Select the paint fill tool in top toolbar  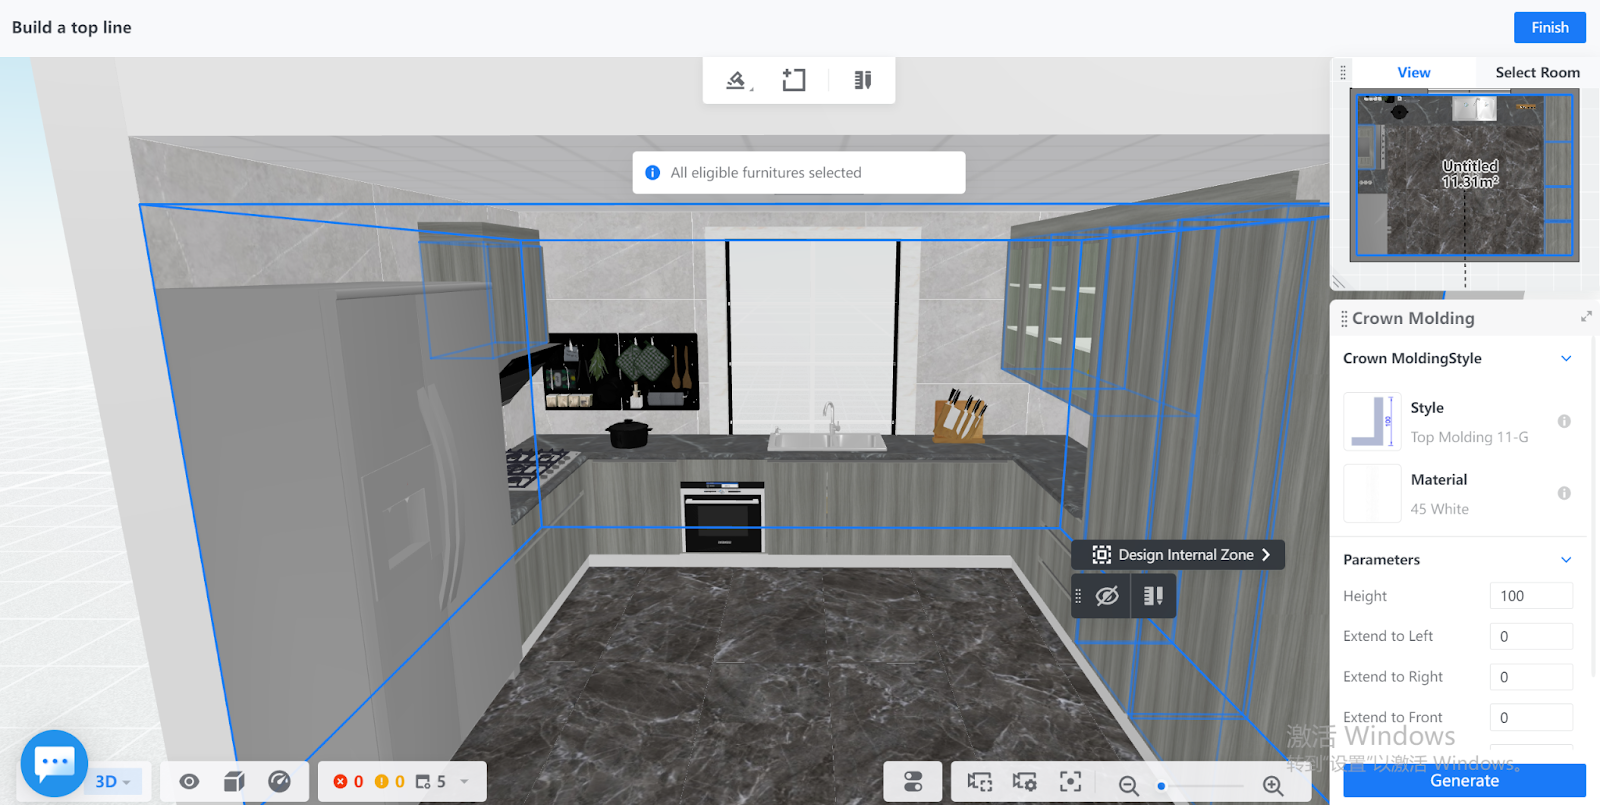coord(737,80)
